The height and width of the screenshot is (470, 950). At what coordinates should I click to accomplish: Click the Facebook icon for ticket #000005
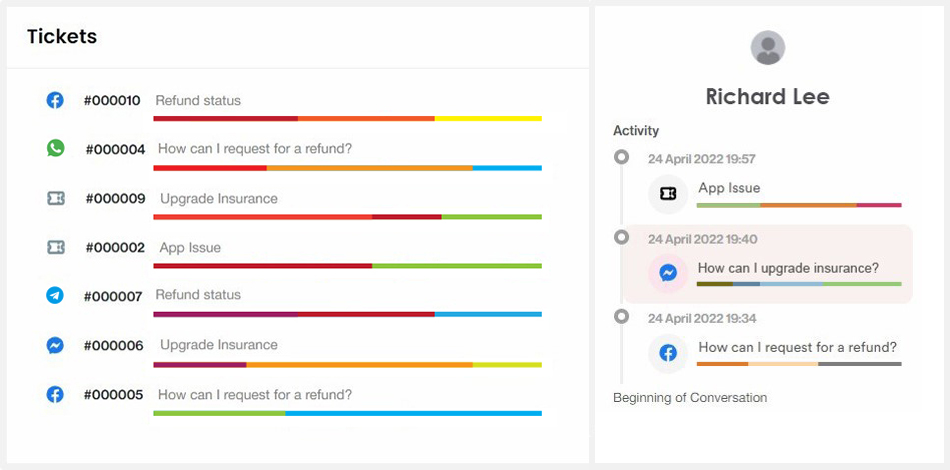pyautogui.click(x=55, y=395)
